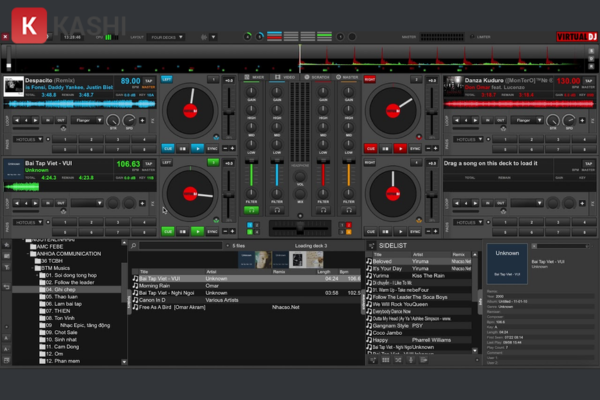Double the loop length on Despacito deck
The width and height of the screenshot is (600, 400).
pos(35,120)
